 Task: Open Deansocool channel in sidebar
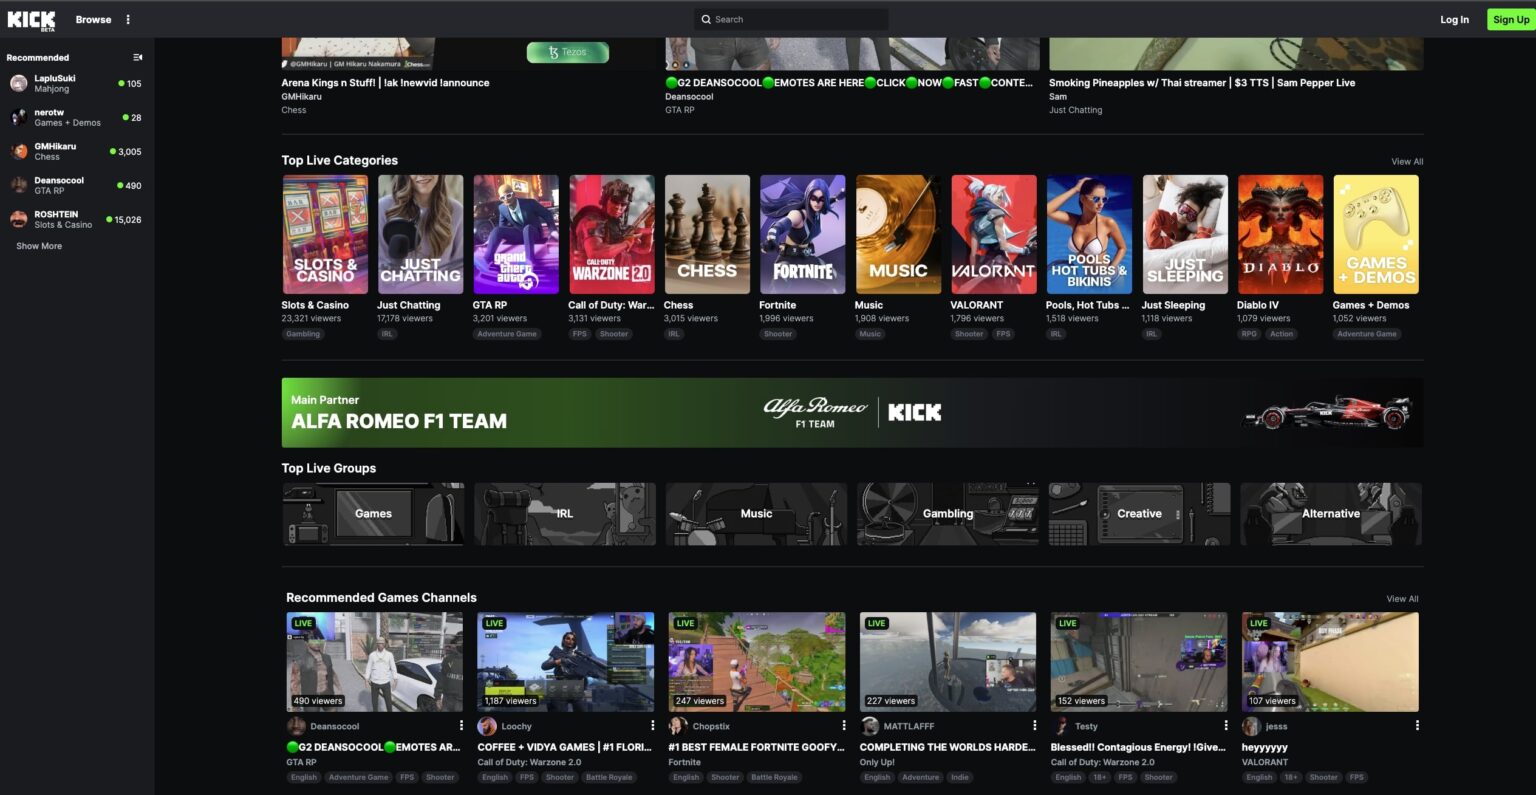pyautogui.click(x=76, y=185)
